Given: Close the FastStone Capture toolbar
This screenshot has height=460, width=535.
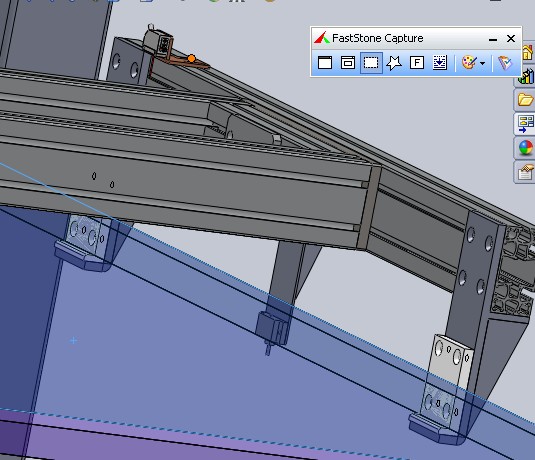Looking at the screenshot, I should tap(511, 39).
